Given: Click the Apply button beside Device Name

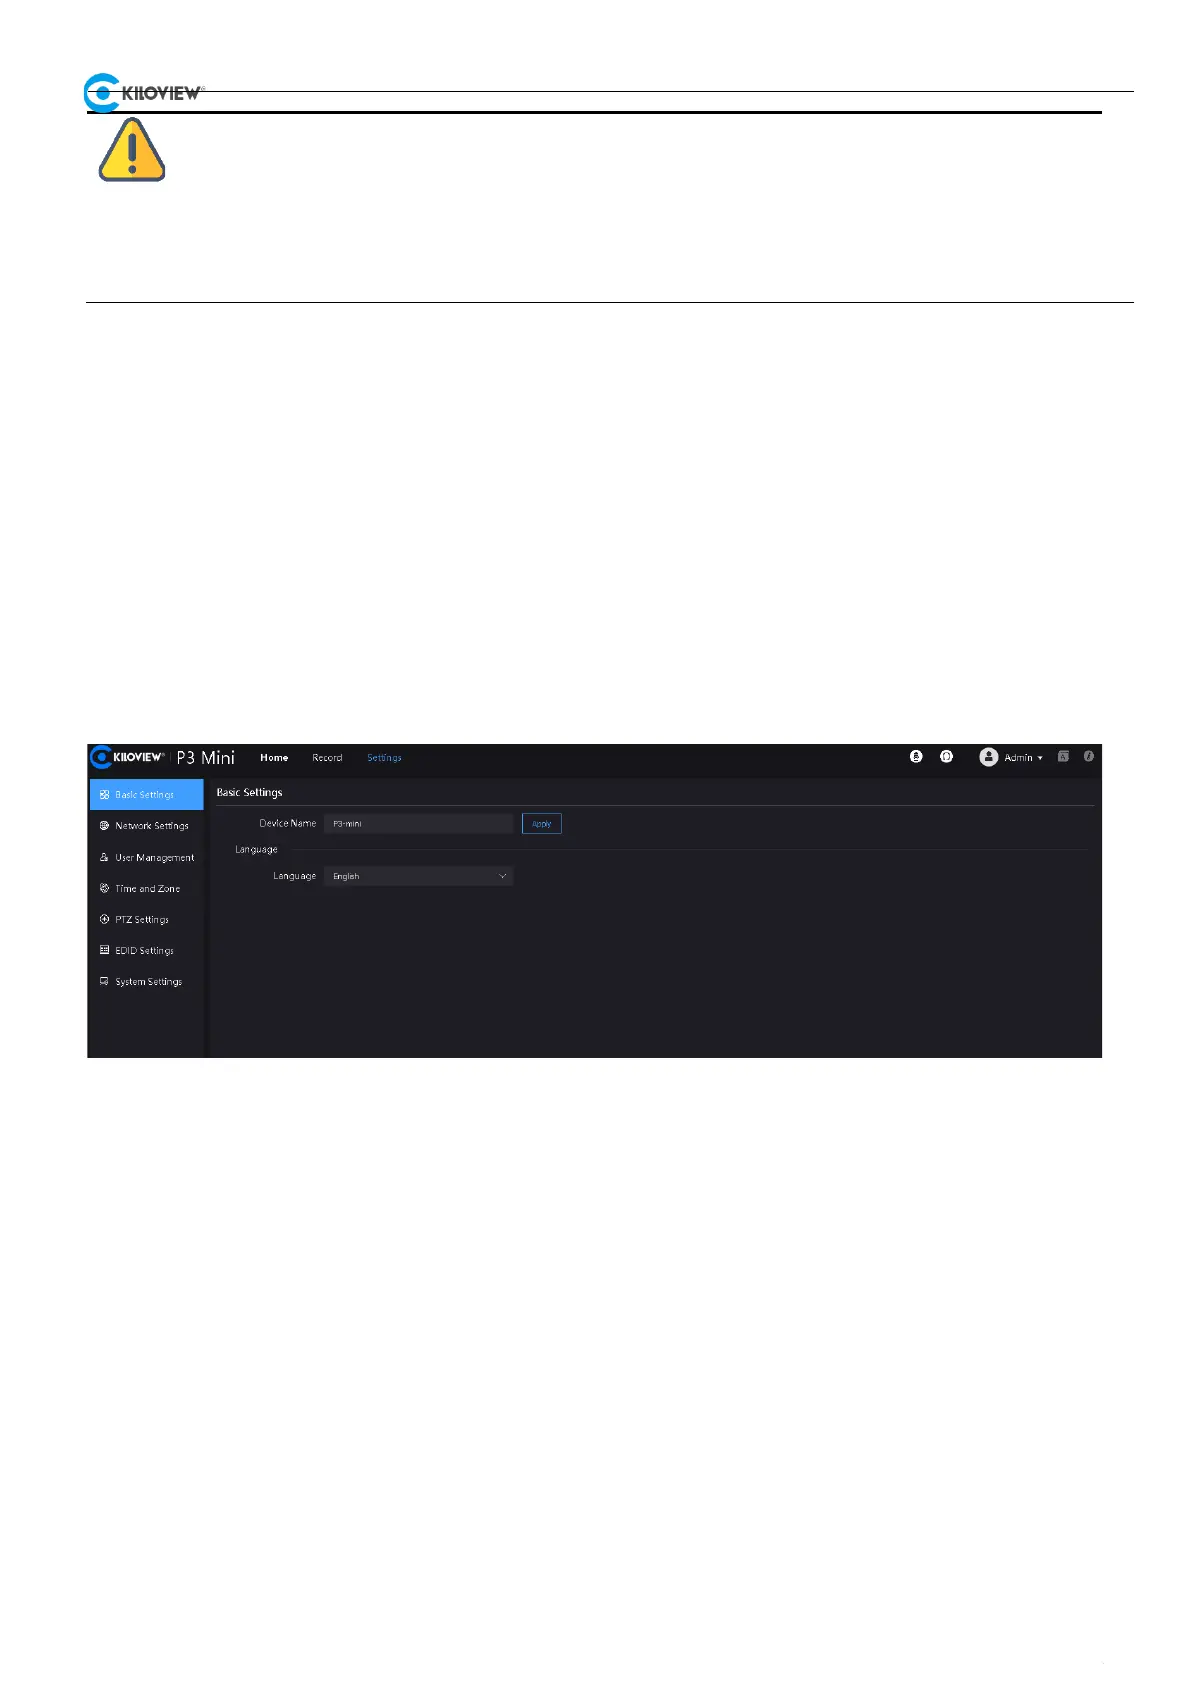Looking at the screenshot, I should tap(542, 824).
